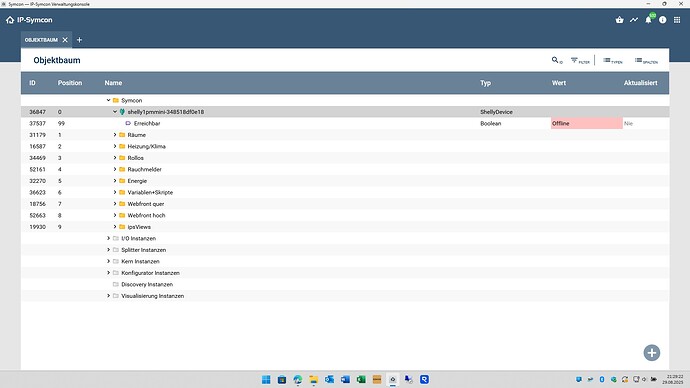690x388 pixels.
Task: Click the IP-Symcon home icon
Action: pos(10,20)
